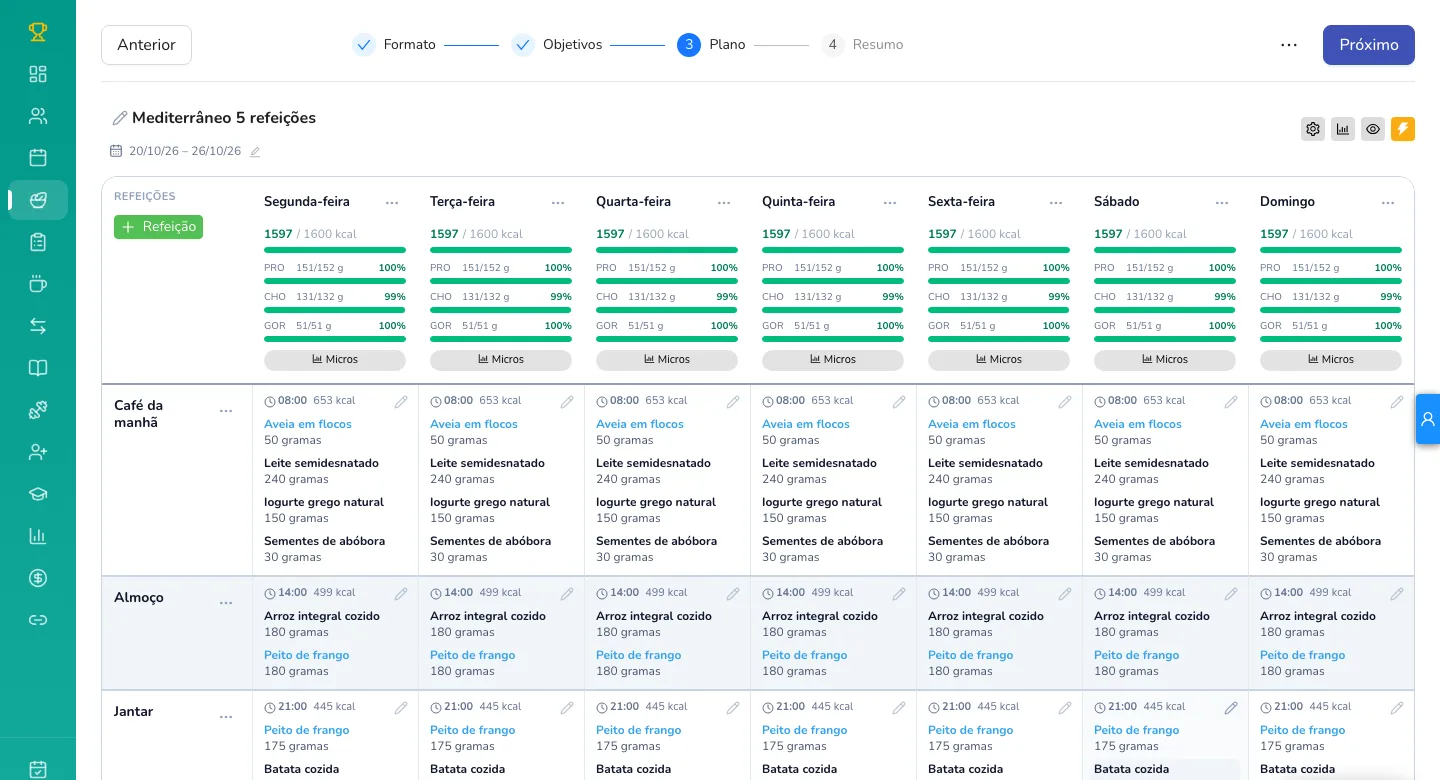Screen dimensions: 1440x780
Task: Open the mug icon in the sidebar
Action: (38, 284)
